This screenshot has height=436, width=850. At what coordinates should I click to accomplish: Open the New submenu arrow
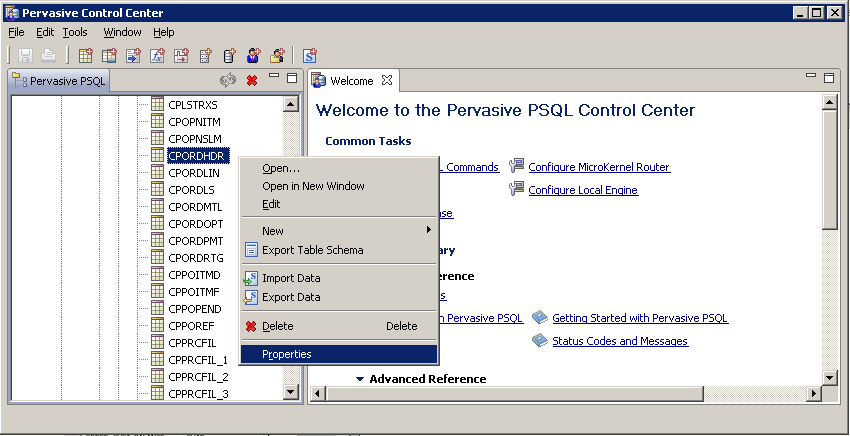click(428, 229)
